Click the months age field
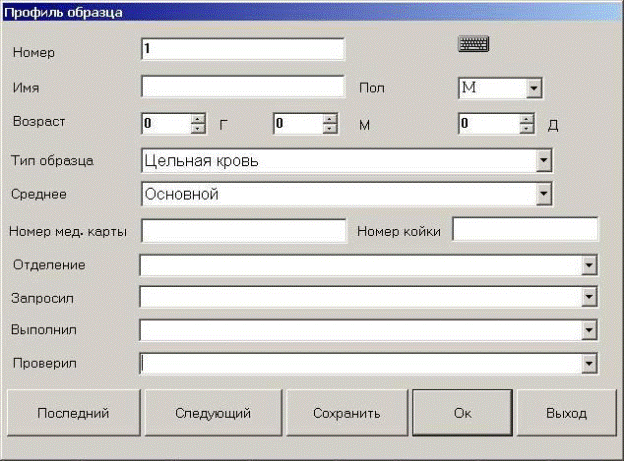The height and width of the screenshot is (461, 624). pos(298,124)
